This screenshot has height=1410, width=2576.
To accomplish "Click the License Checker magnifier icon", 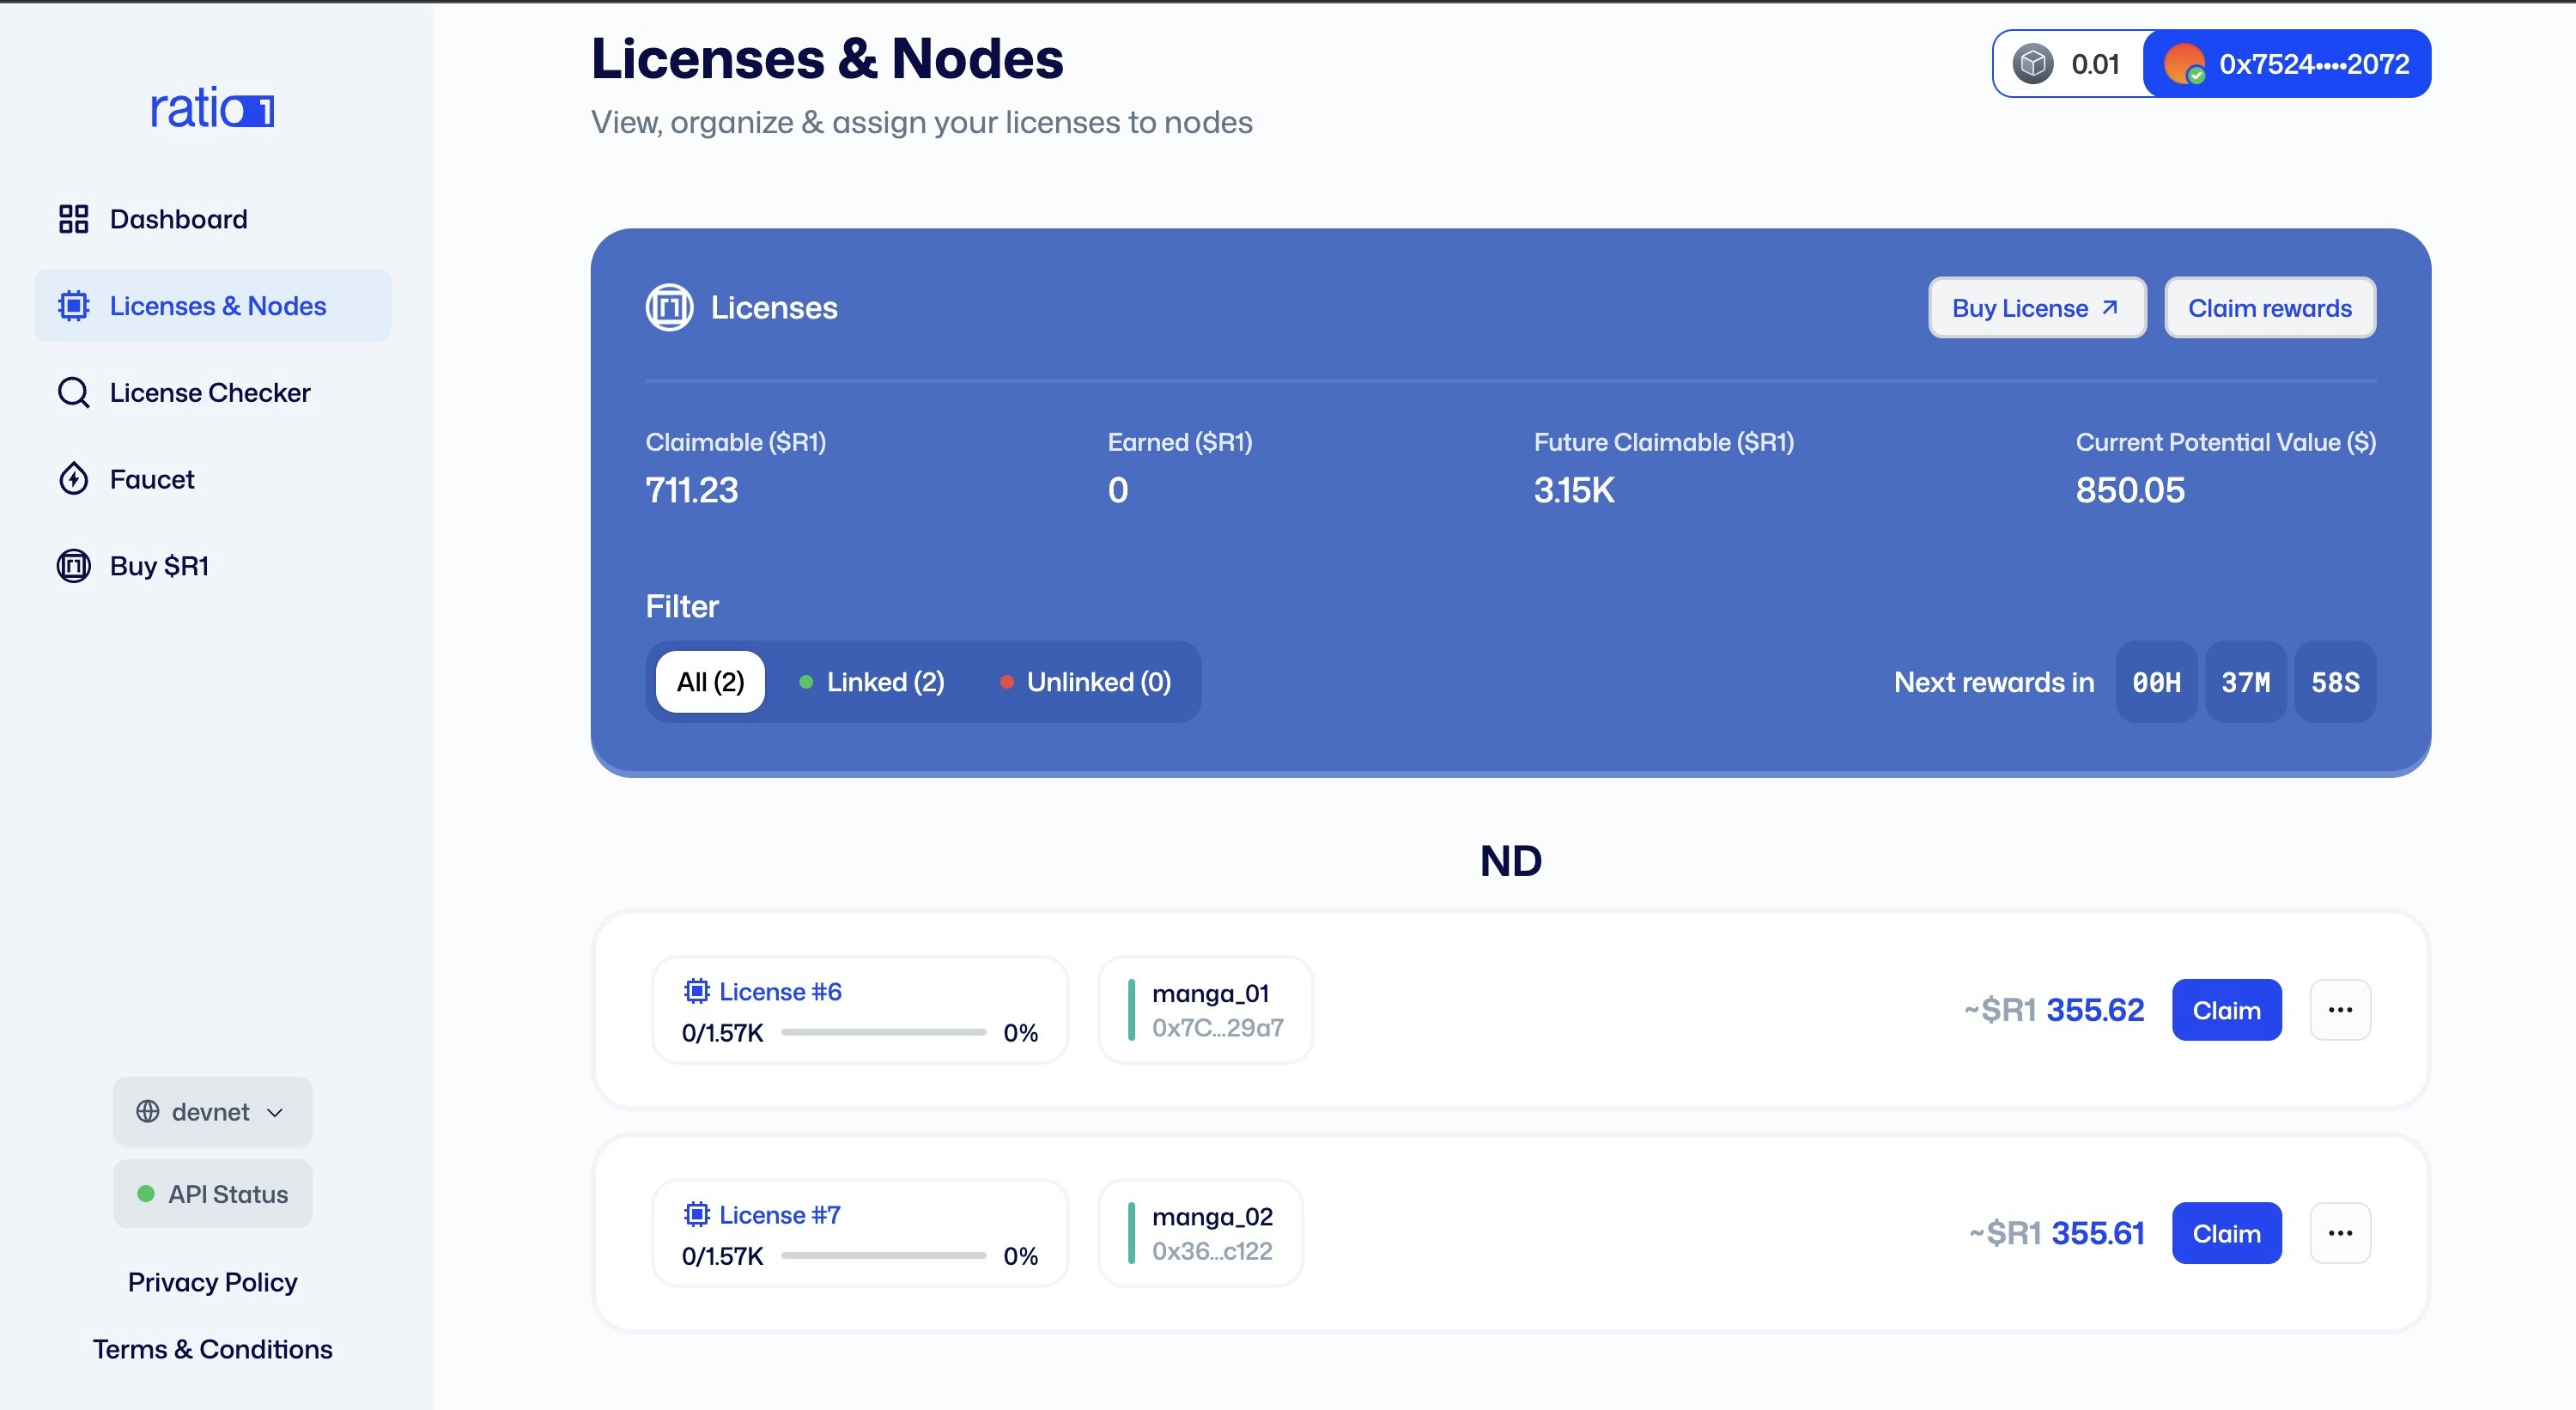I will 73,392.
